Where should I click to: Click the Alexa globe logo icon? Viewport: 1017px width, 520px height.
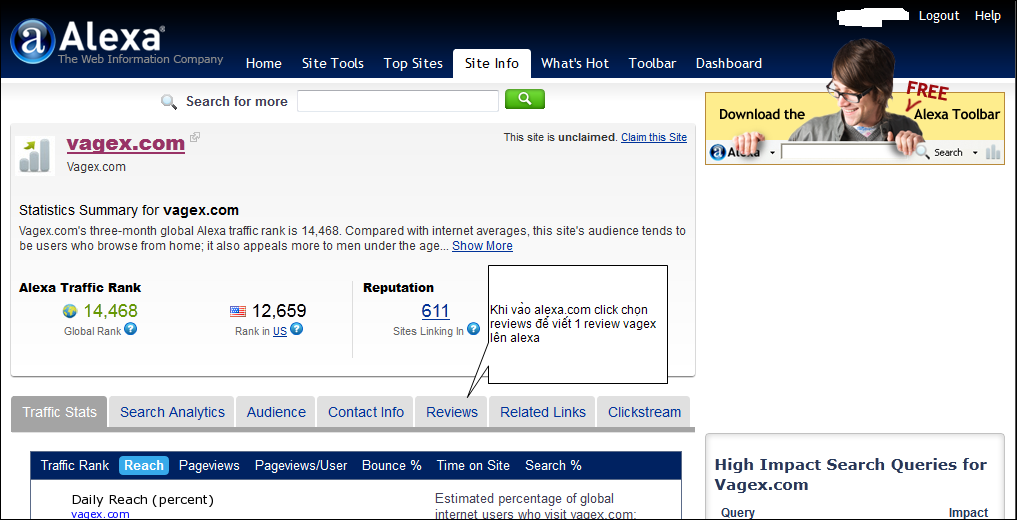(33, 41)
